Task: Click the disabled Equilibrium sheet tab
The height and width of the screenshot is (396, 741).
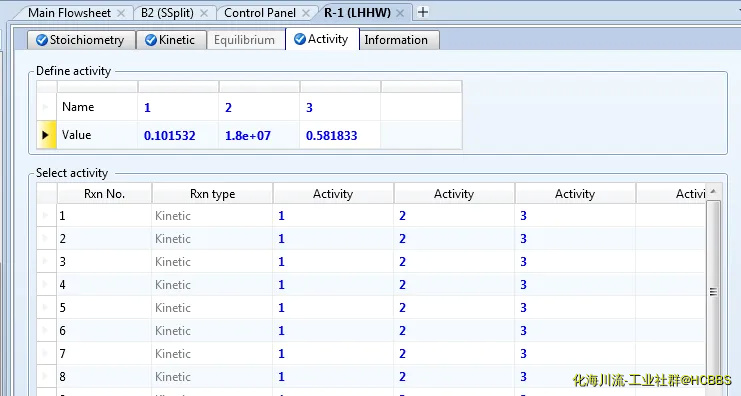Action: tap(245, 40)
